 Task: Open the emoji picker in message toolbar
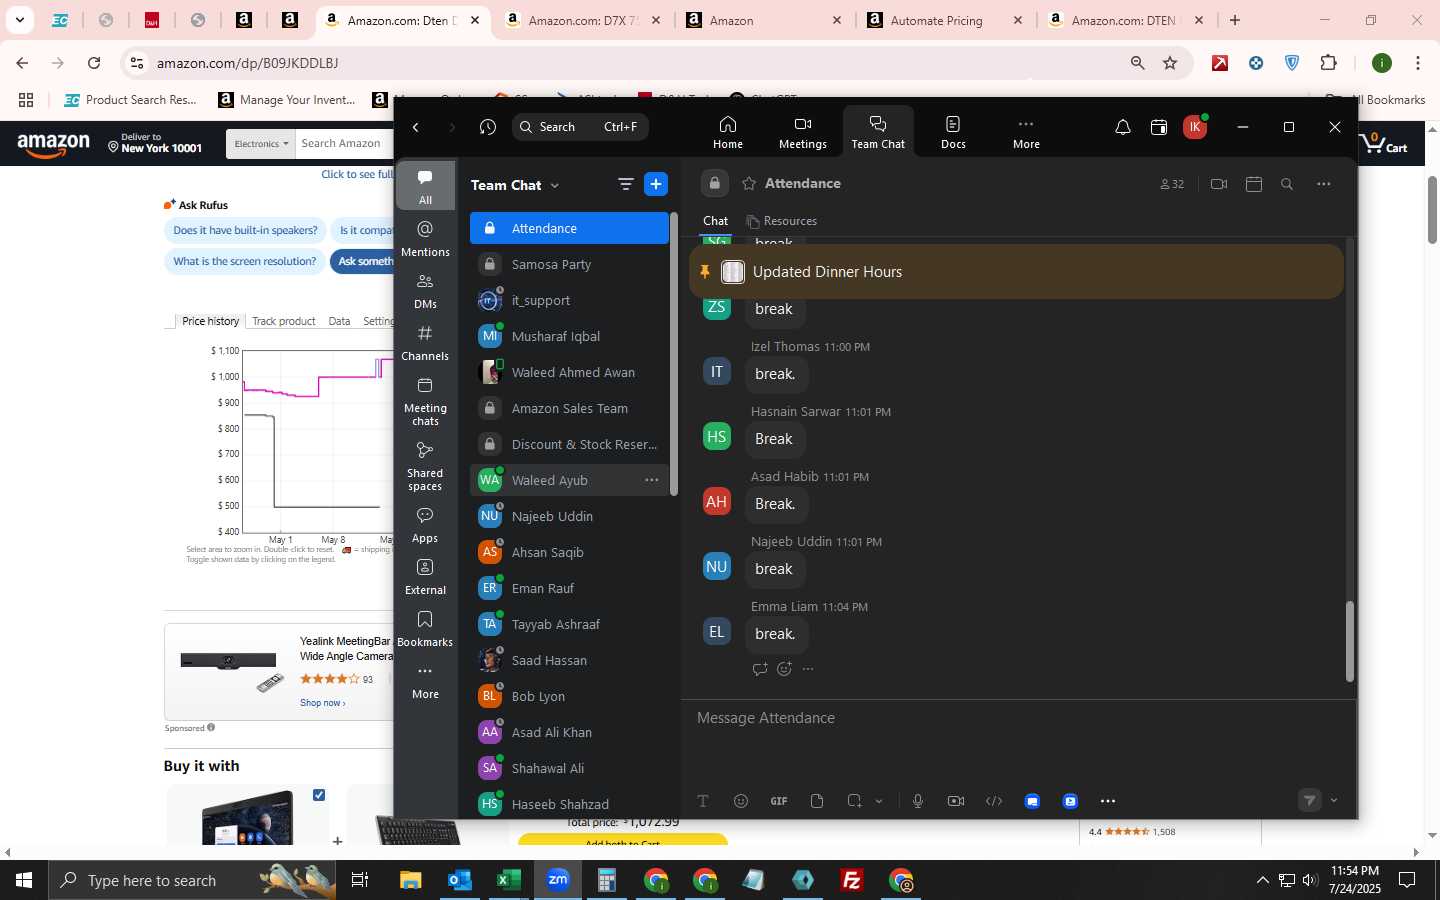pyautogui.click(x=741, y=801)
